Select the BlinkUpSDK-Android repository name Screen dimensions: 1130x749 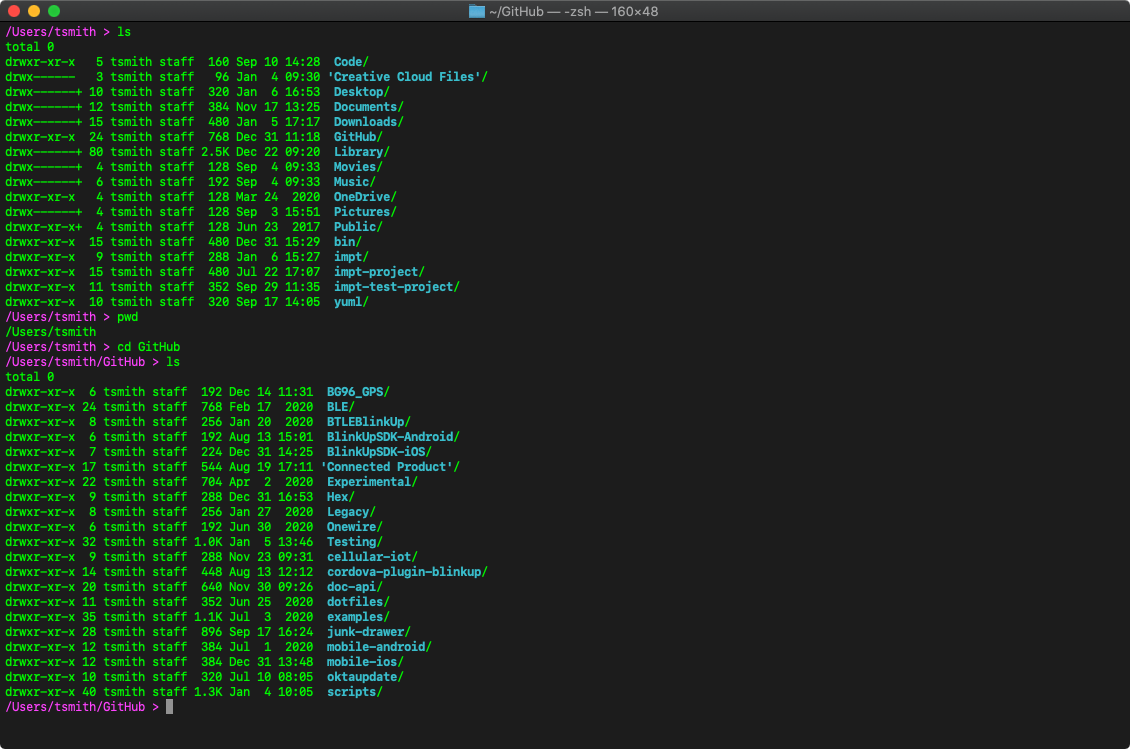(x=391, y=436)
